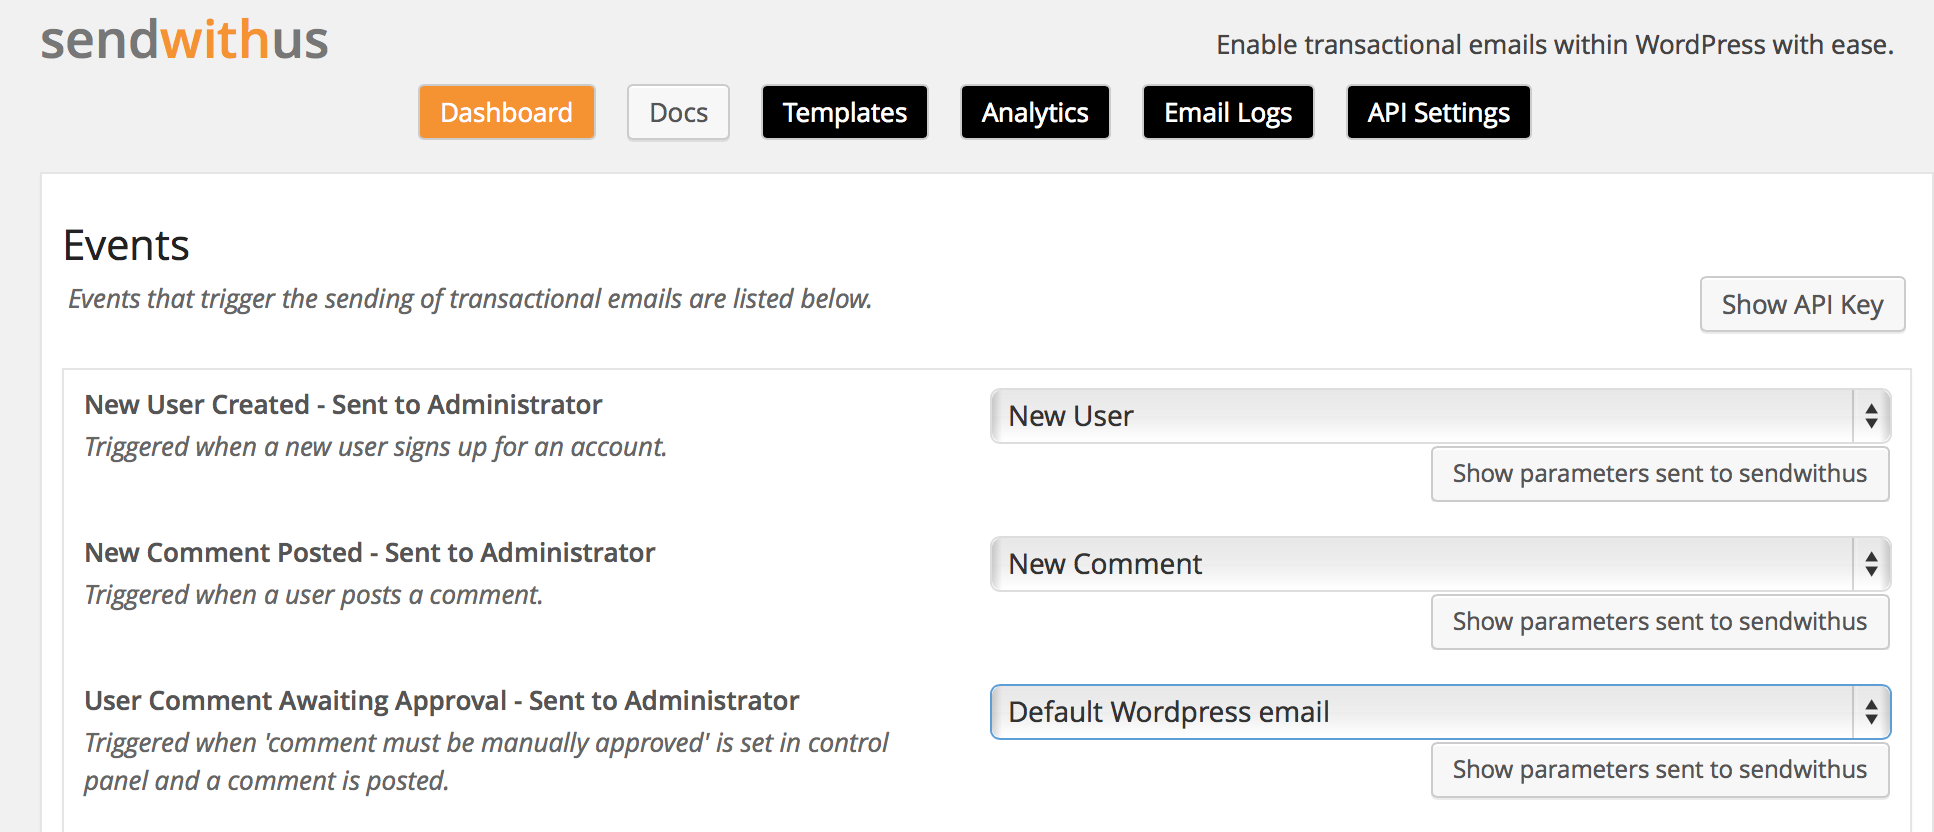
Task: Open the Docs page
Action: [678, 112]
